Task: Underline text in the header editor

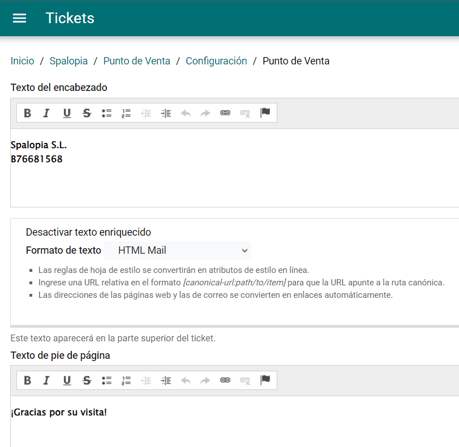Action: 67,113
